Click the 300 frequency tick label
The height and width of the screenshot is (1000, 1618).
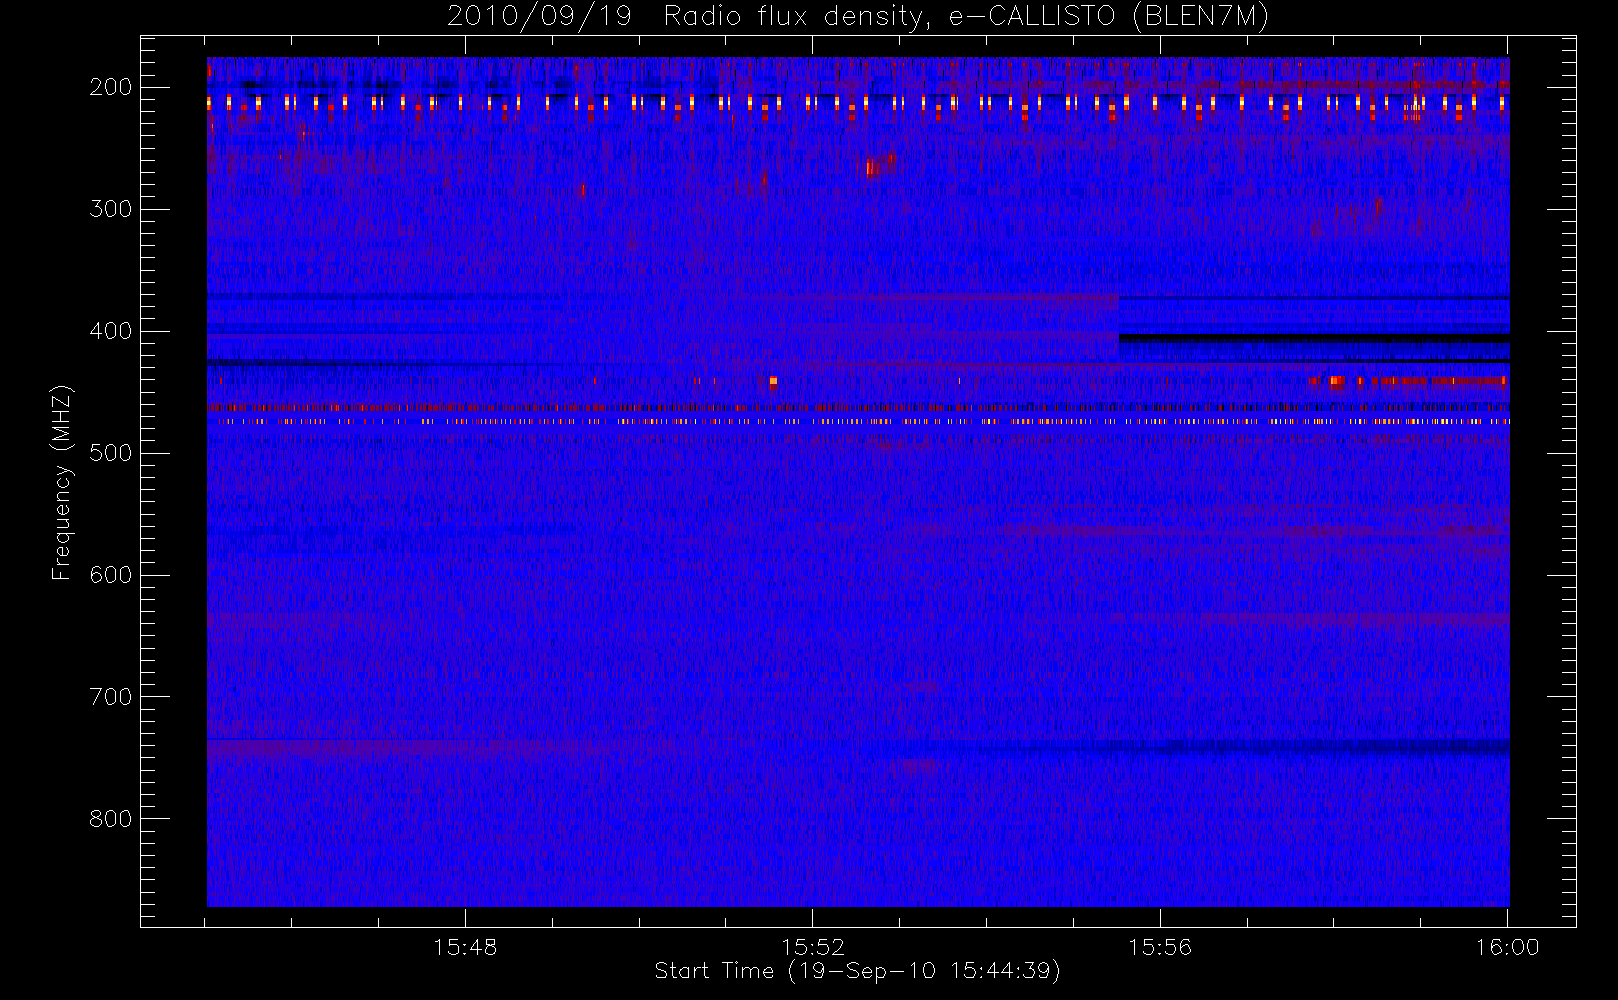(x=111, y=209)
